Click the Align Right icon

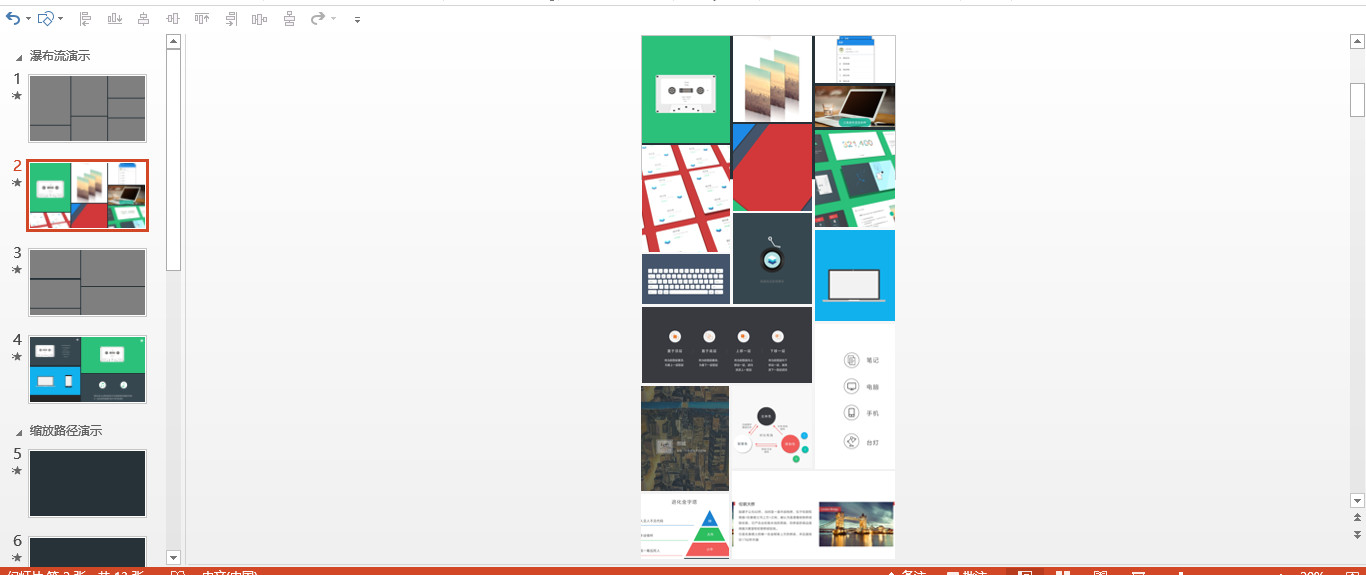[231, 18]
